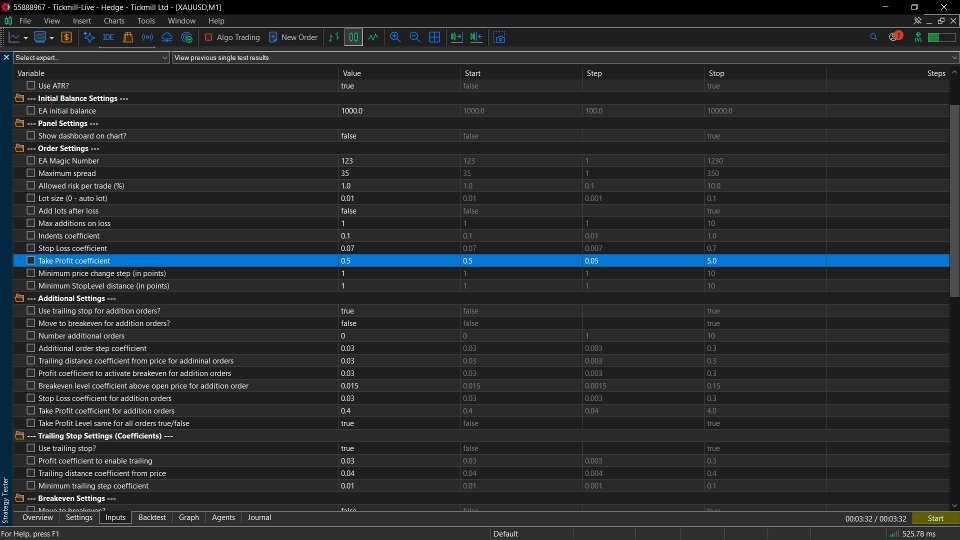Open the chart type dropdown arrow
Image resolution: width=960 pixels, height=540 pixels.
[26, 38]
